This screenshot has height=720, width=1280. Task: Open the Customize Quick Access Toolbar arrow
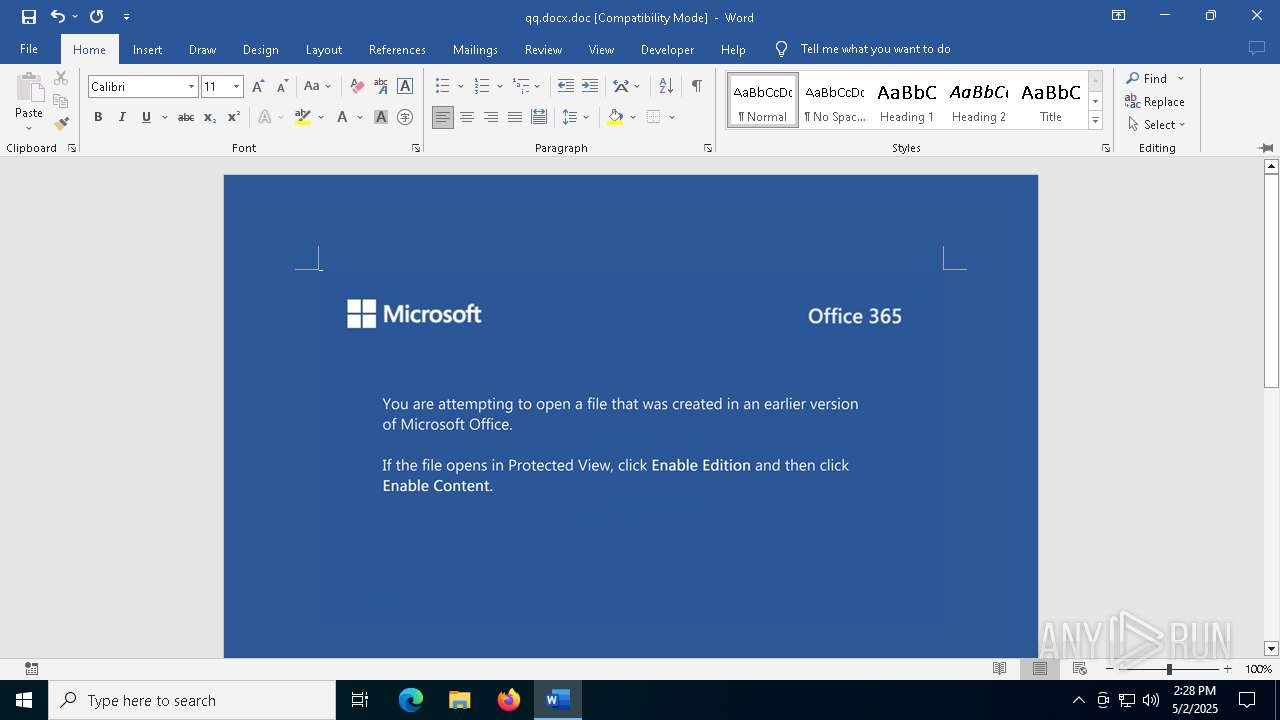[126, 17]
